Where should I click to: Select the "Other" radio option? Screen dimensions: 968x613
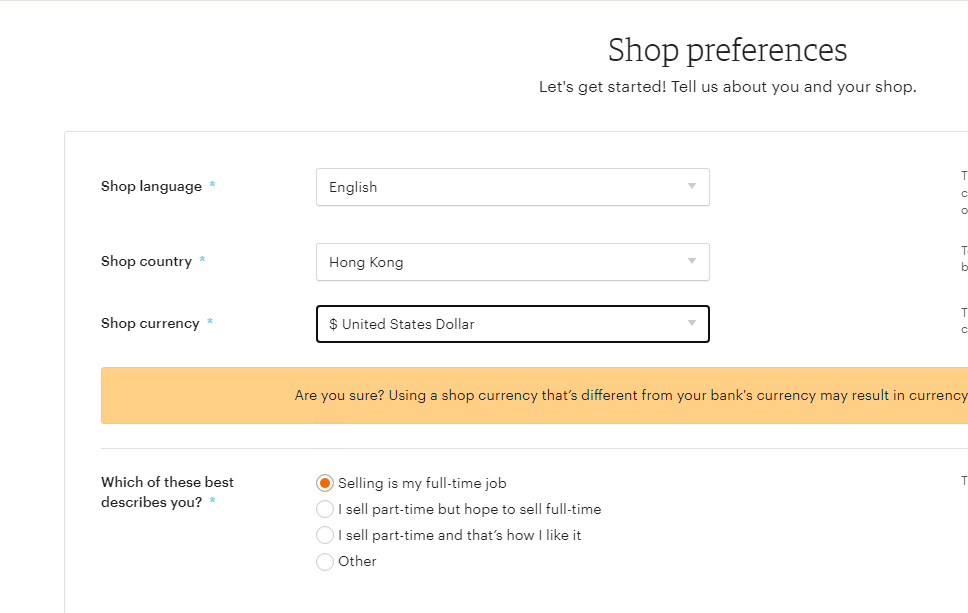coord(325,562)
